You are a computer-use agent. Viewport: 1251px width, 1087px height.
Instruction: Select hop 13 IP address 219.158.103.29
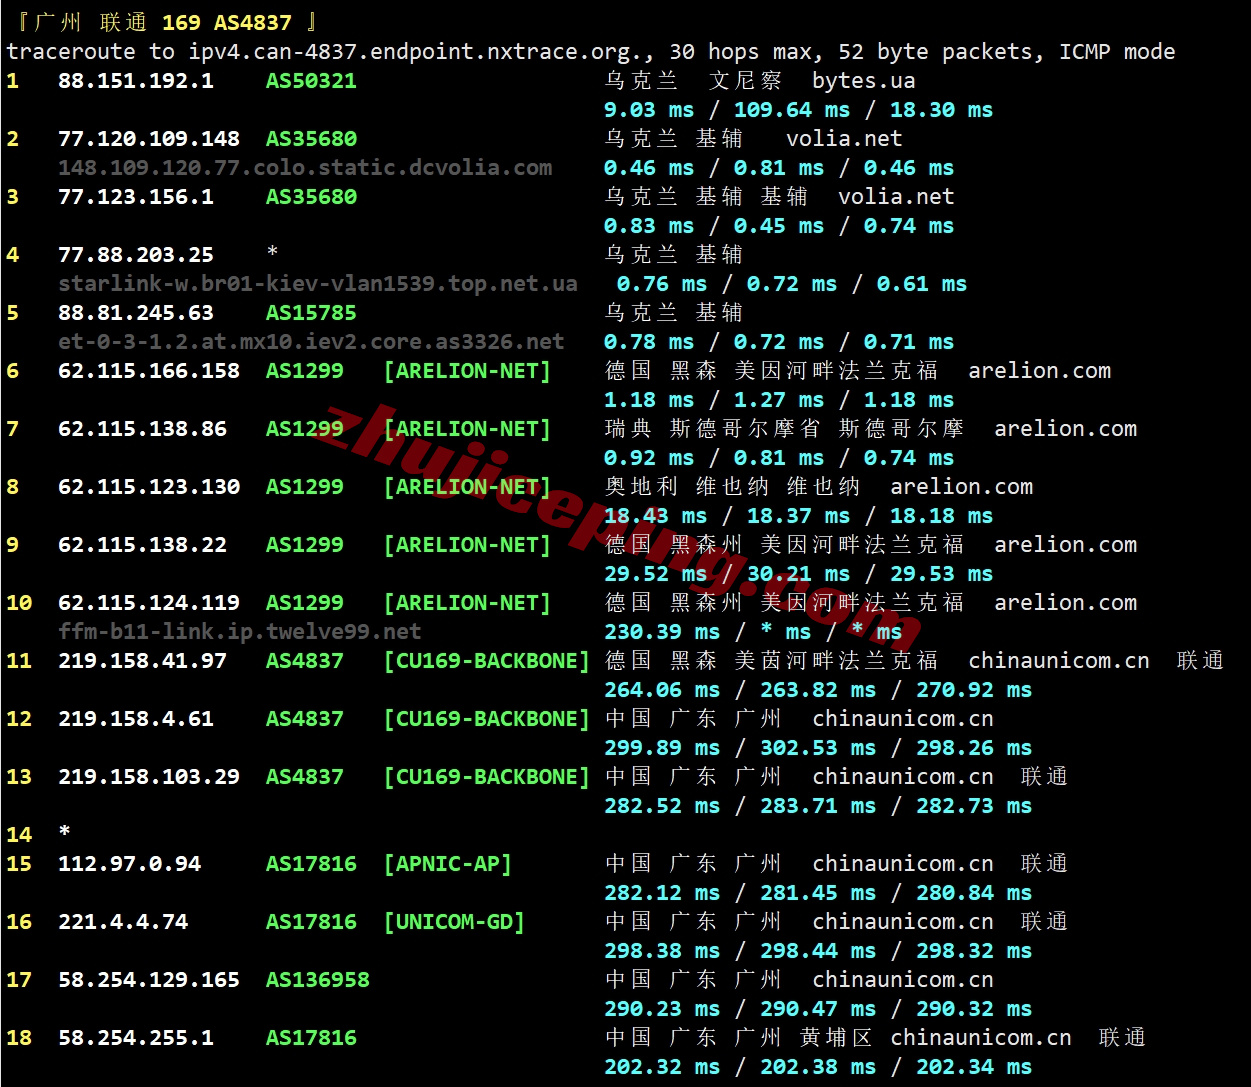tap(149, 777)
